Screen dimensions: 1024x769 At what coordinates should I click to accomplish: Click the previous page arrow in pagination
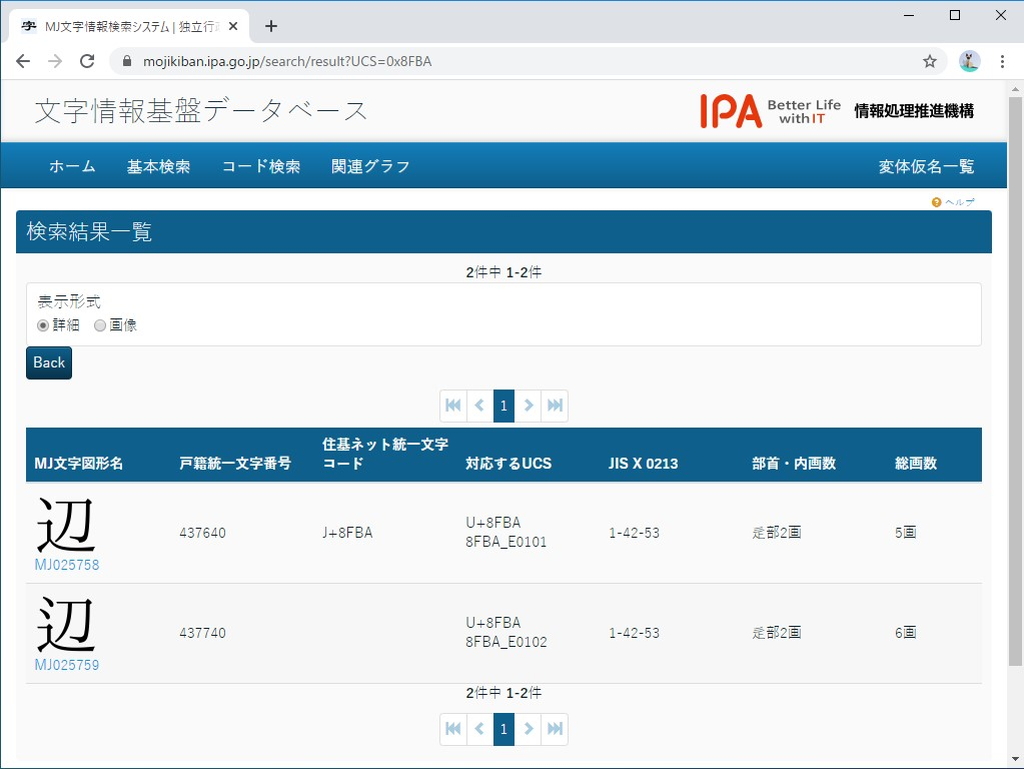point(478,405)
